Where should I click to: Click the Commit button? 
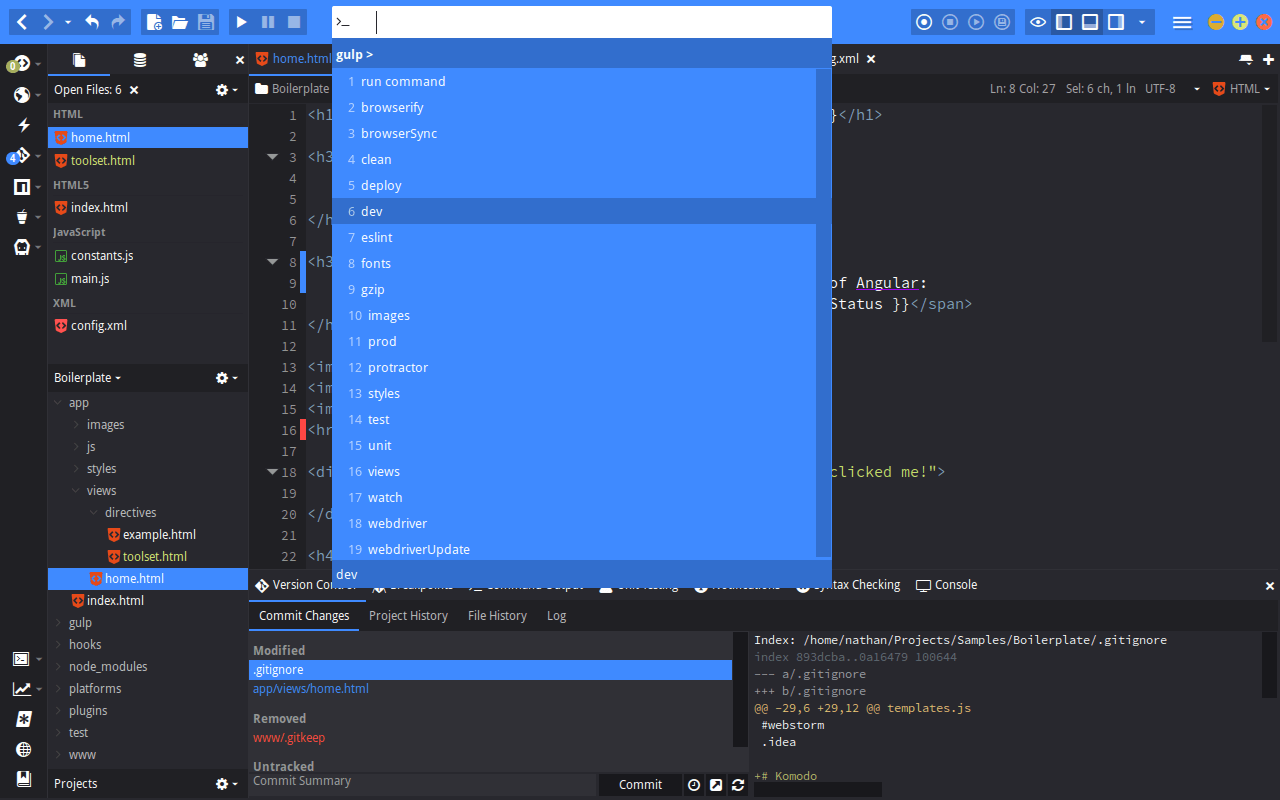tap(640, 785)
